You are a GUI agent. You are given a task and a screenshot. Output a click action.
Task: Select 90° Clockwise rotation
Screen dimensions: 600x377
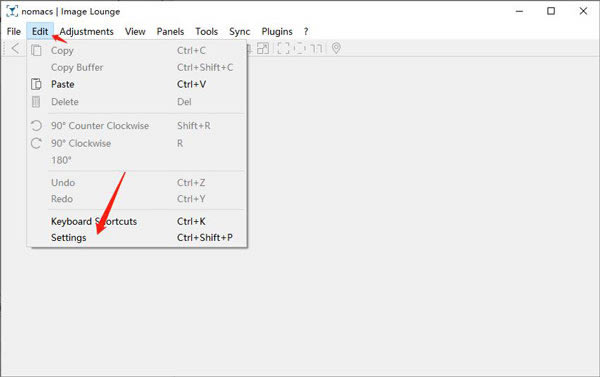[x=138, y=143]
